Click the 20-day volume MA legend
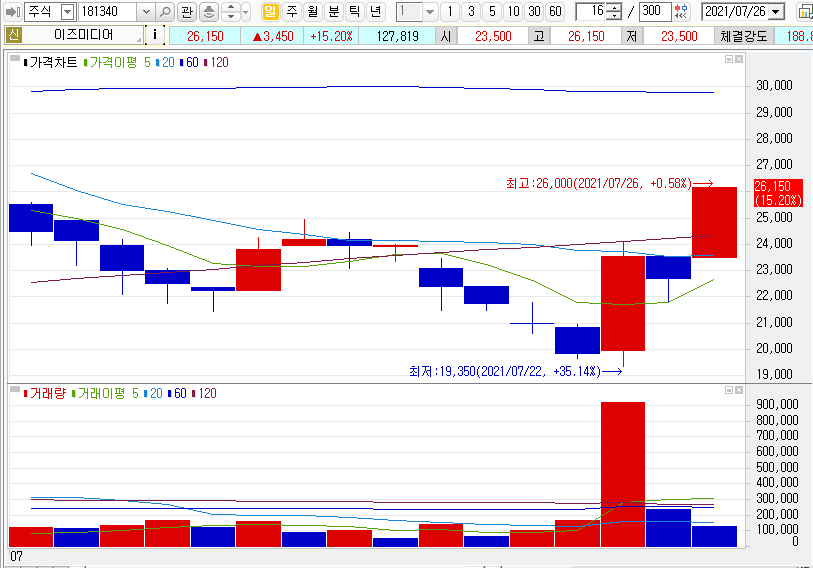Screen dimensions: 813x568 coord(153,393)
